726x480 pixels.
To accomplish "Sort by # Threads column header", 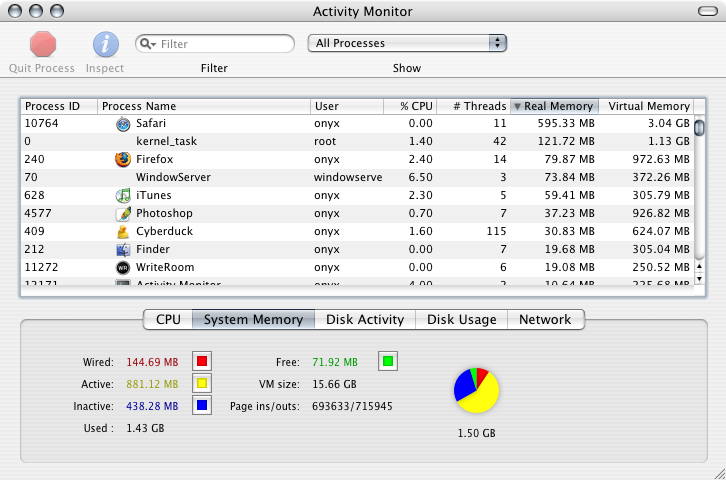I will [x=474, y=106].
